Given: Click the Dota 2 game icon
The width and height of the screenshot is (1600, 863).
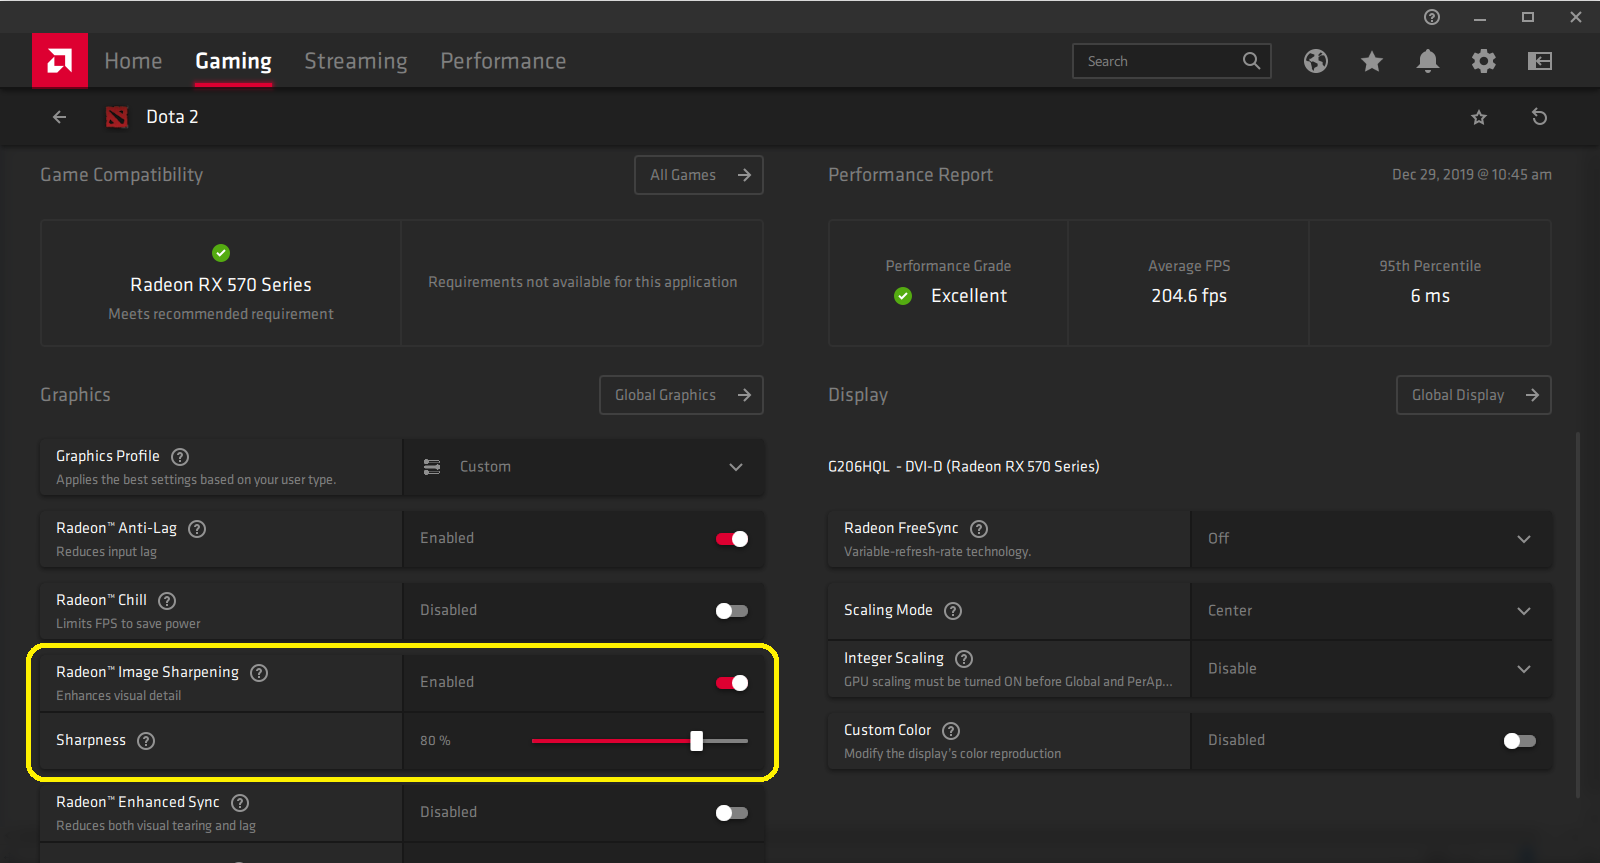Looking at the screenshot, I should click(117, 117).
